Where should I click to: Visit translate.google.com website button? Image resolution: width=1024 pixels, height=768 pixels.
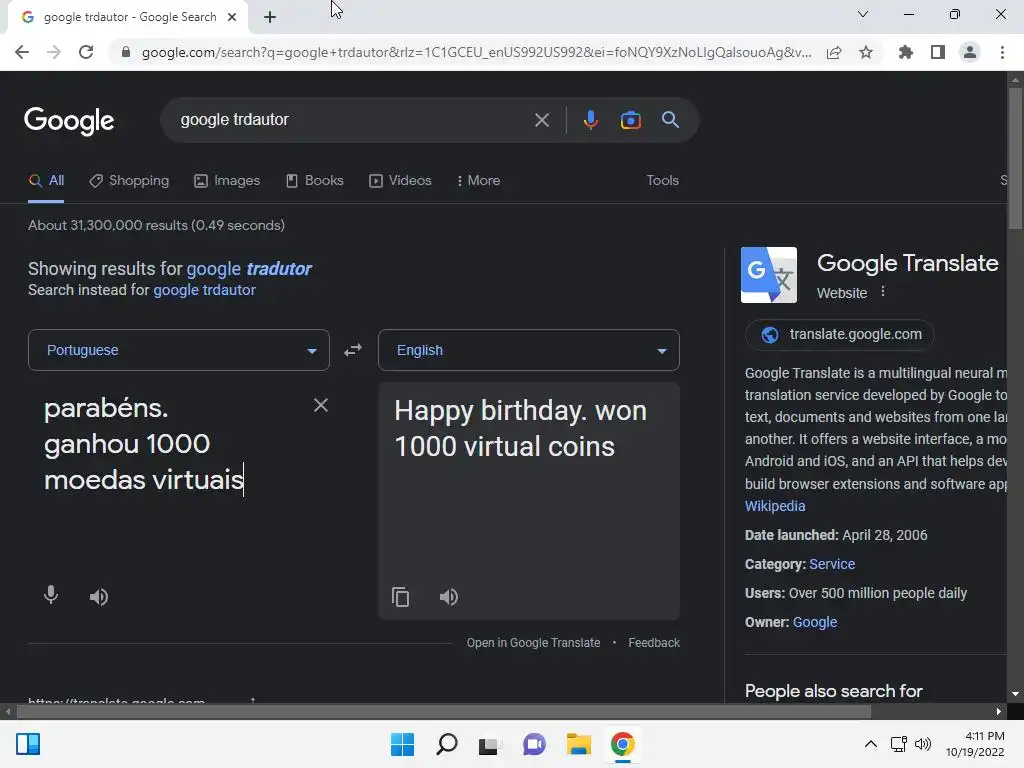(x=839, y=334)
